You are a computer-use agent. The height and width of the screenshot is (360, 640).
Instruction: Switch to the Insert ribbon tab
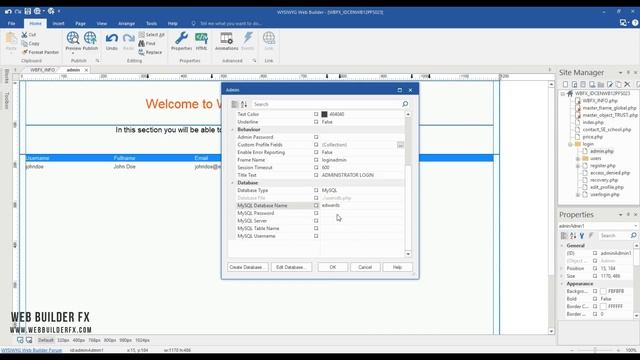(x=58, y=24)
